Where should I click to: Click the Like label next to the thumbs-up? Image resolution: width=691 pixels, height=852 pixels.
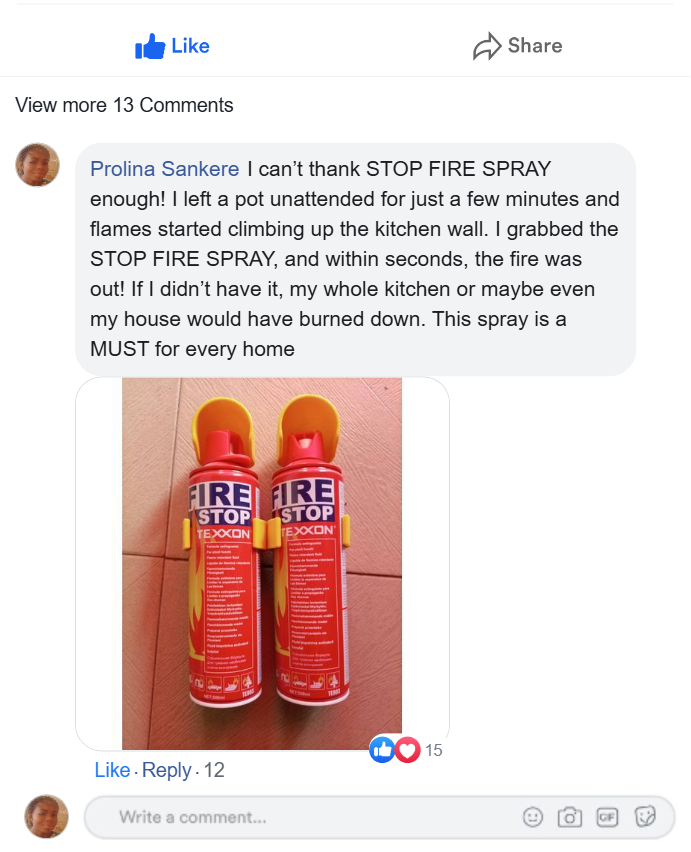190,46
